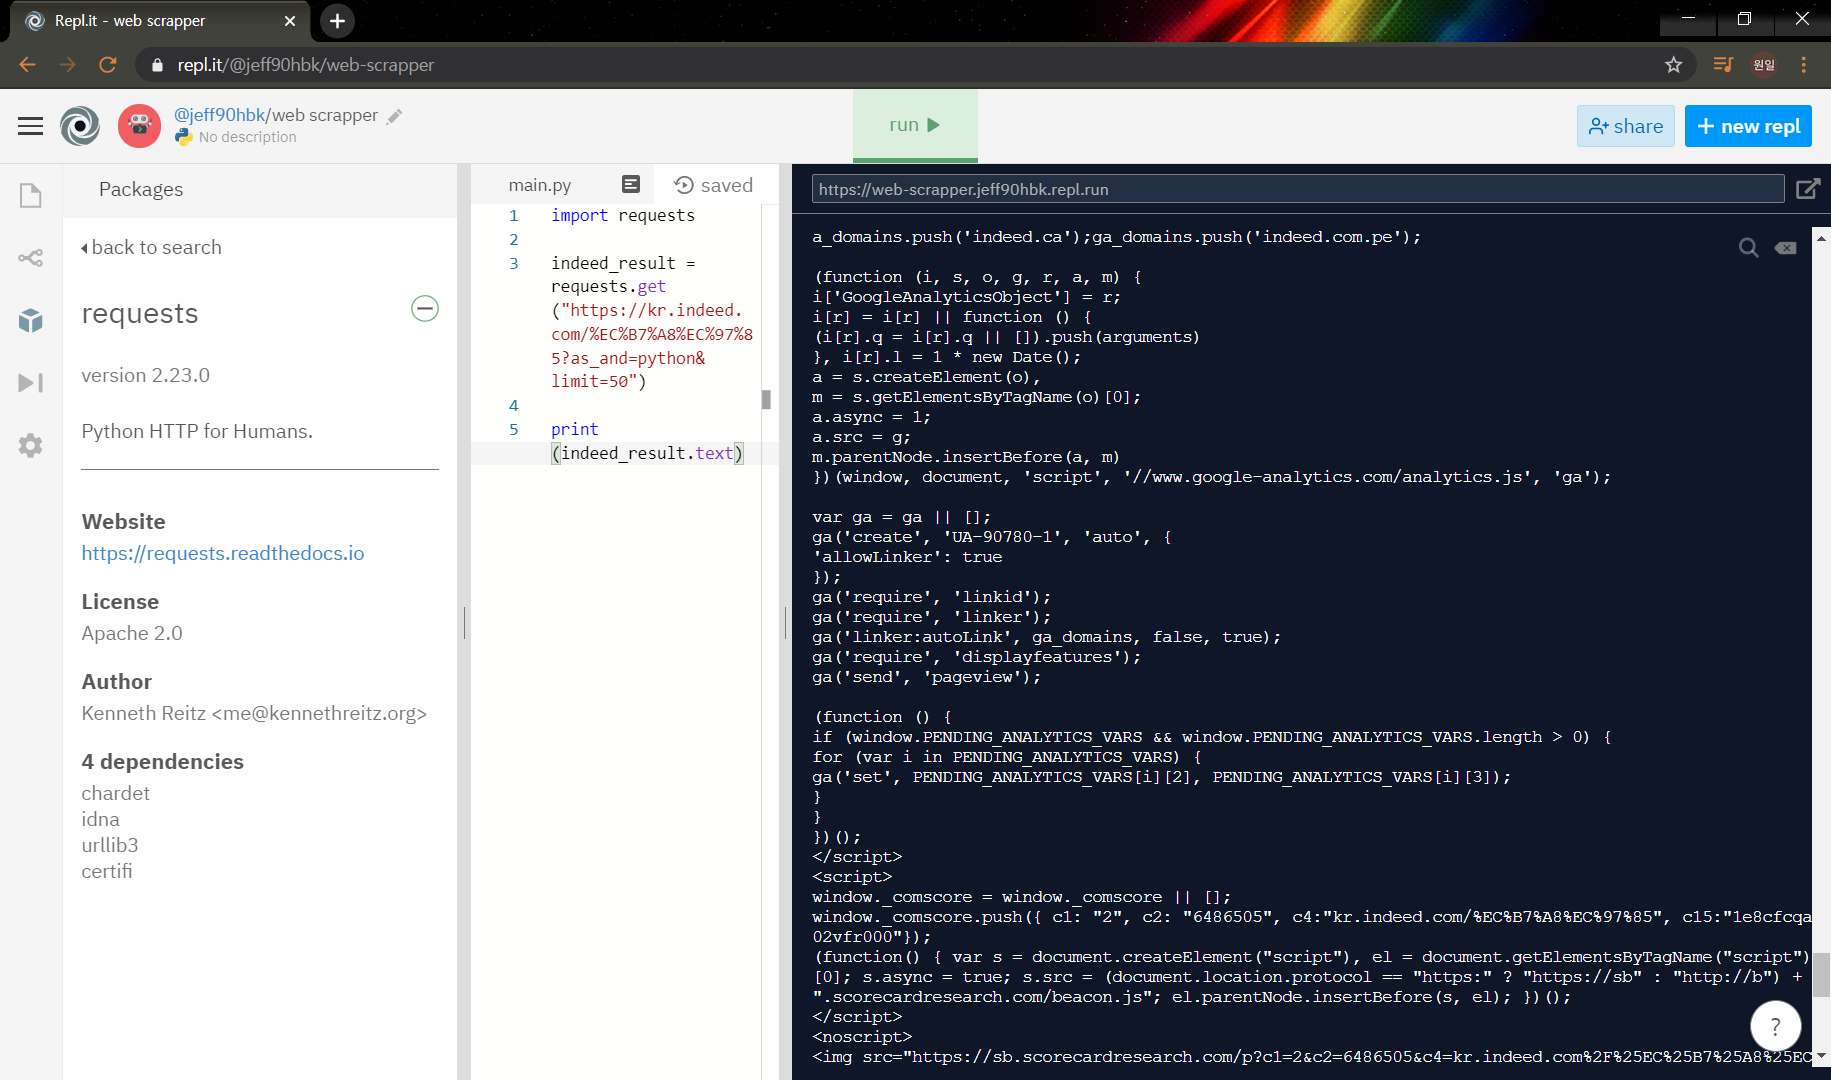The image size is (1831, 1080).
Task: Click the 'requests' package title
Action: 140,314
